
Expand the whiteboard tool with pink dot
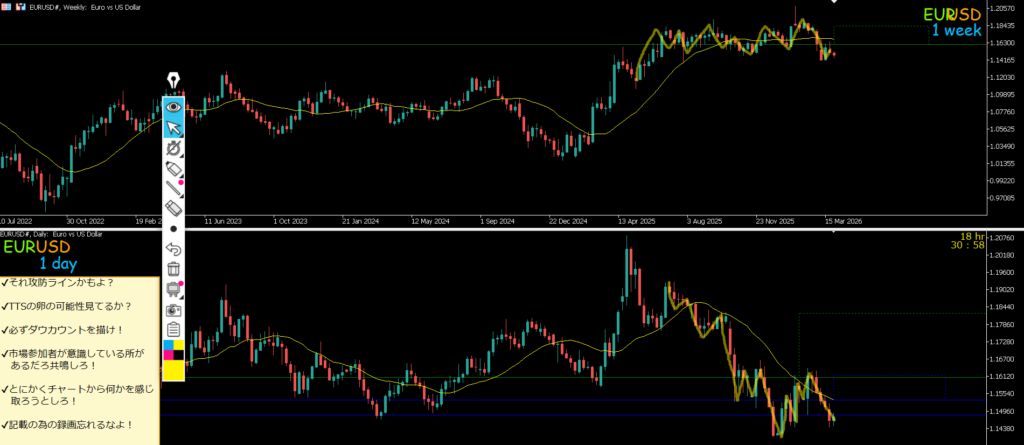click(173, 290)
